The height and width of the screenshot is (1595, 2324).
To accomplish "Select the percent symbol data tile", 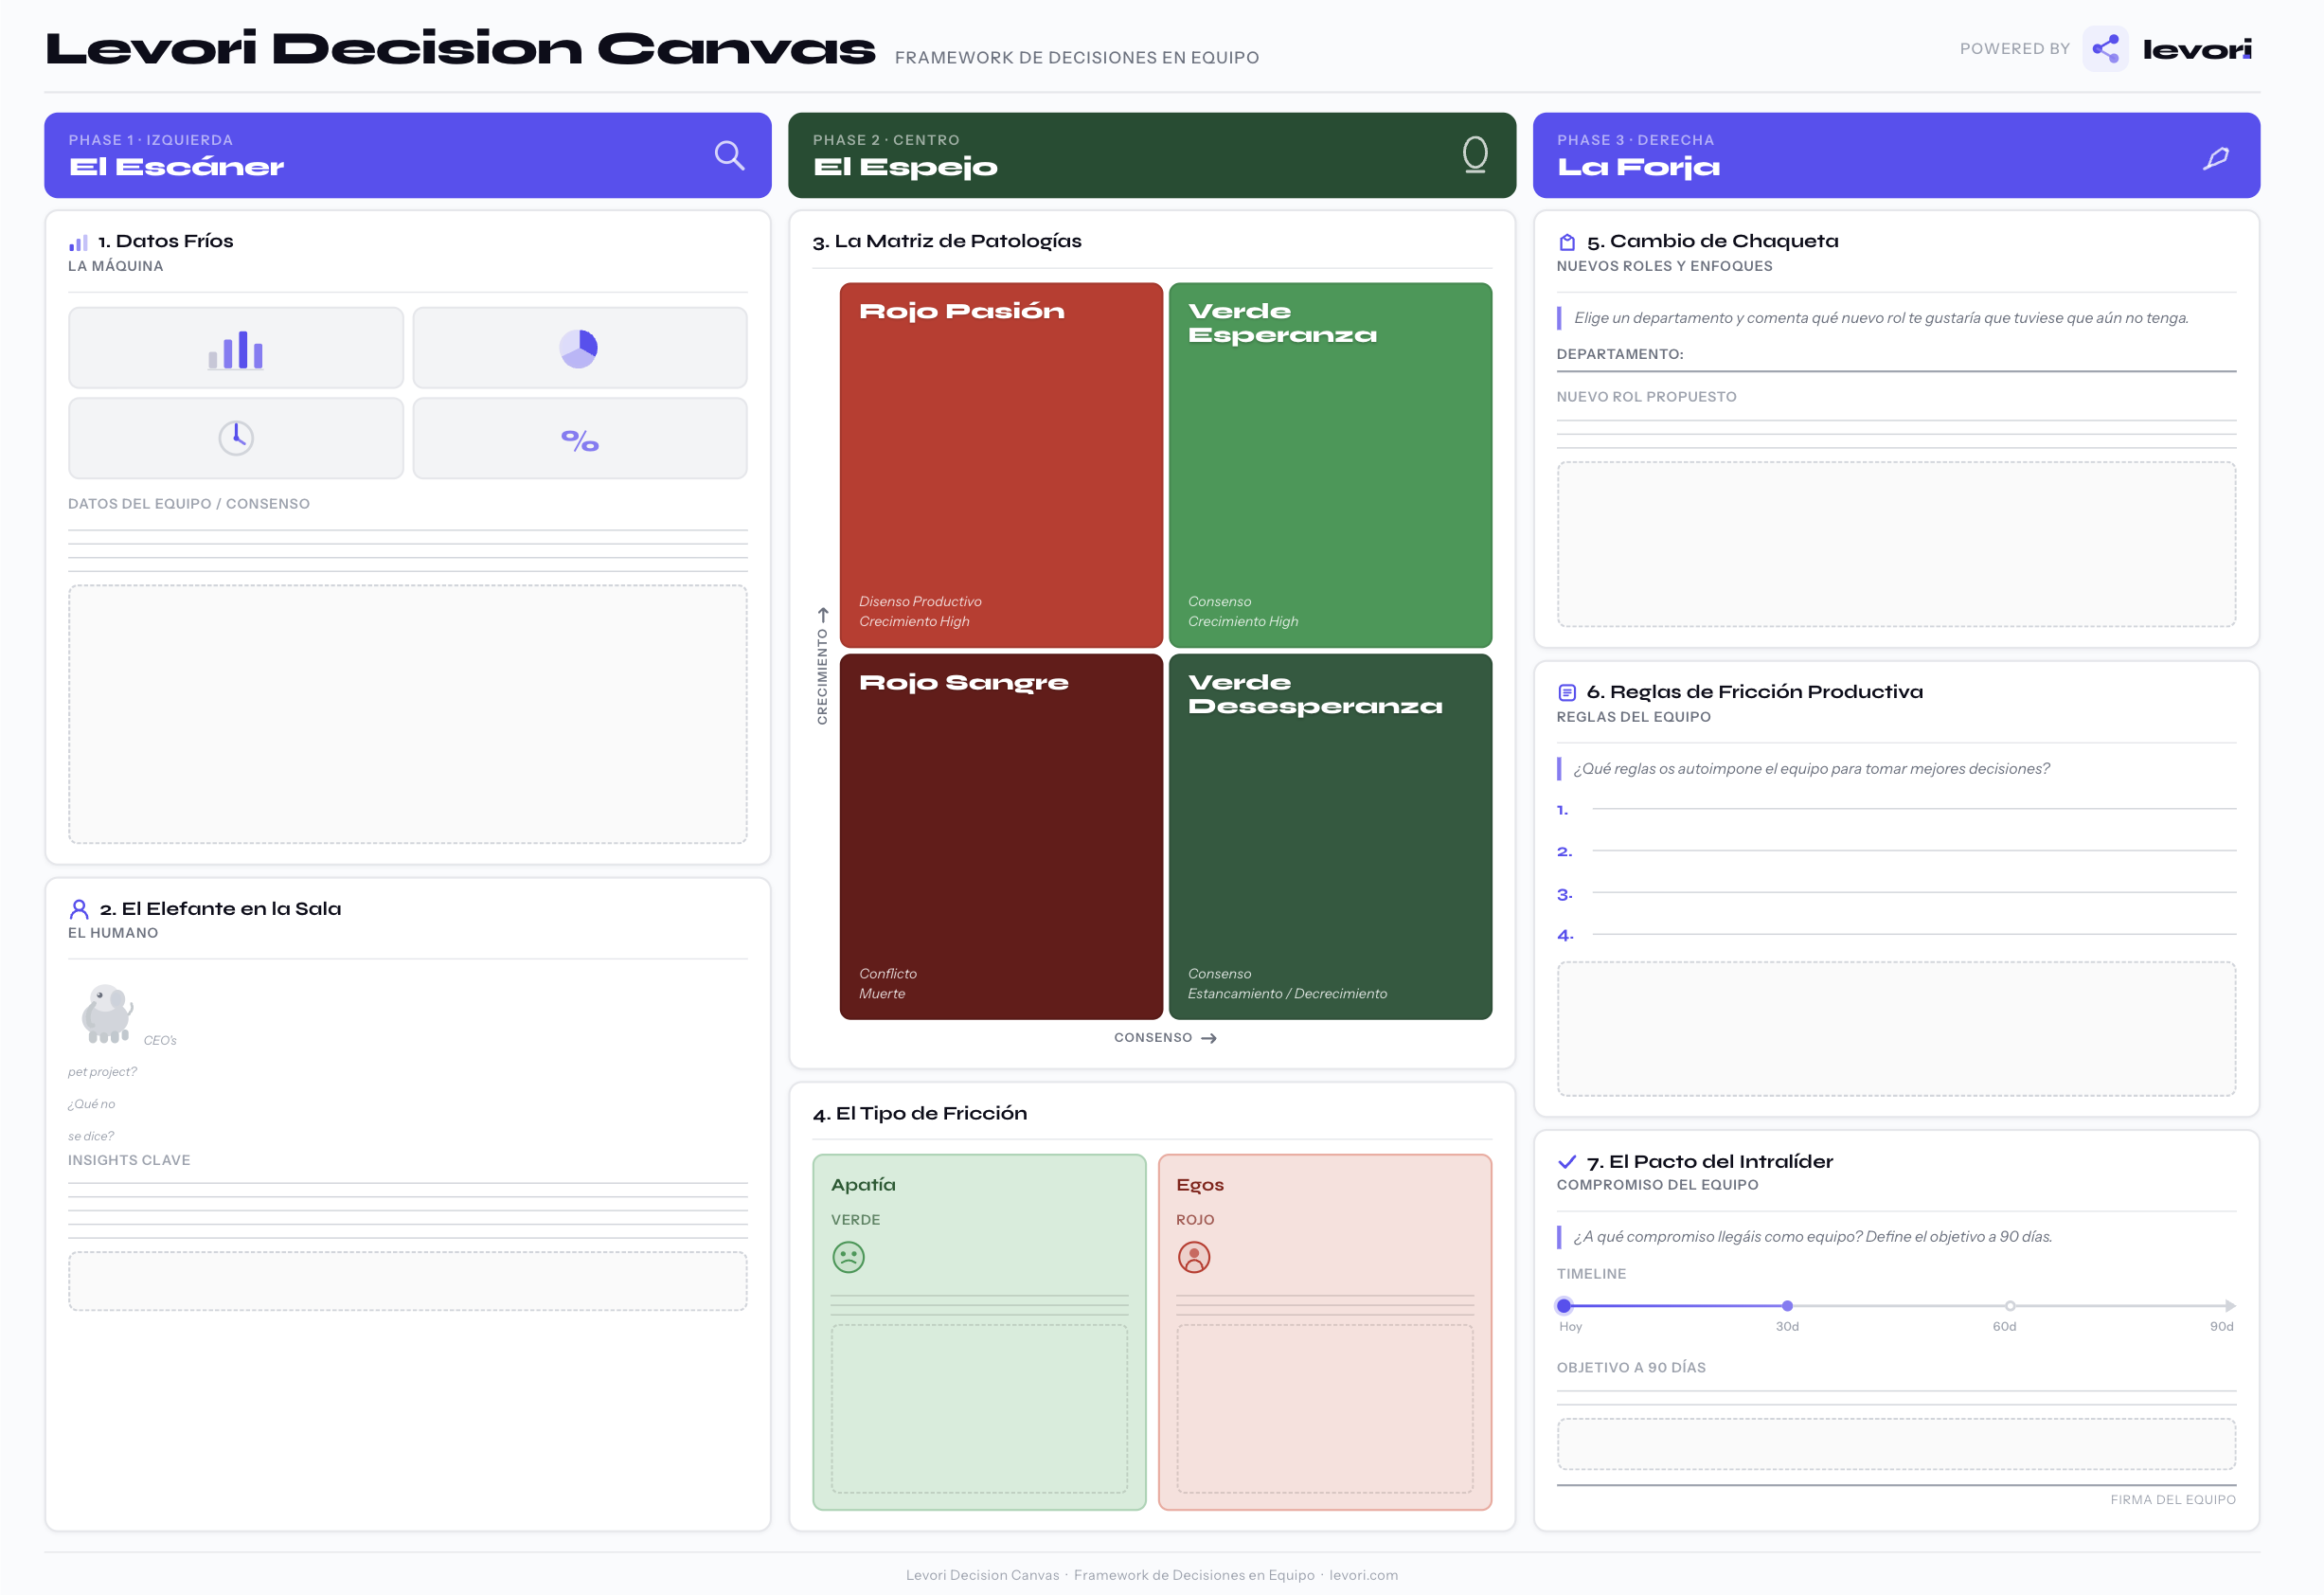I will pyautogui.click(x=580, y=438).
